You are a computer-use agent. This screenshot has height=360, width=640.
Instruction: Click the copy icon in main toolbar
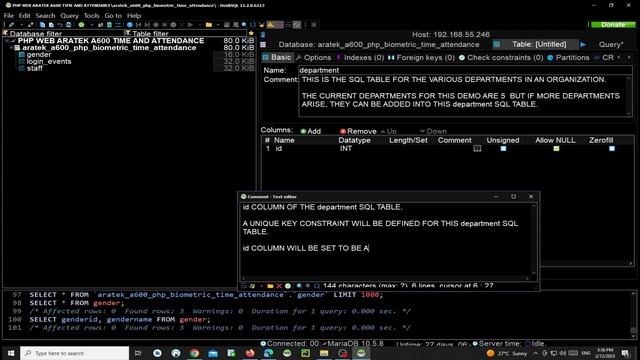42,25
